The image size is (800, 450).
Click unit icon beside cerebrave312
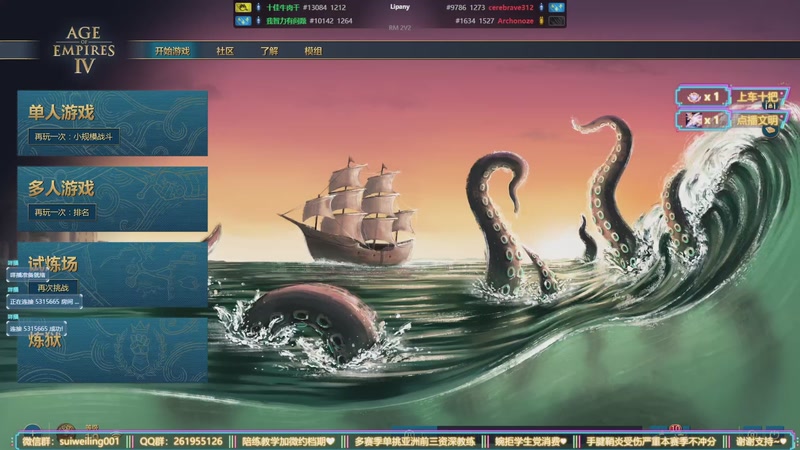pyautogui.click(x=541, y=7)
